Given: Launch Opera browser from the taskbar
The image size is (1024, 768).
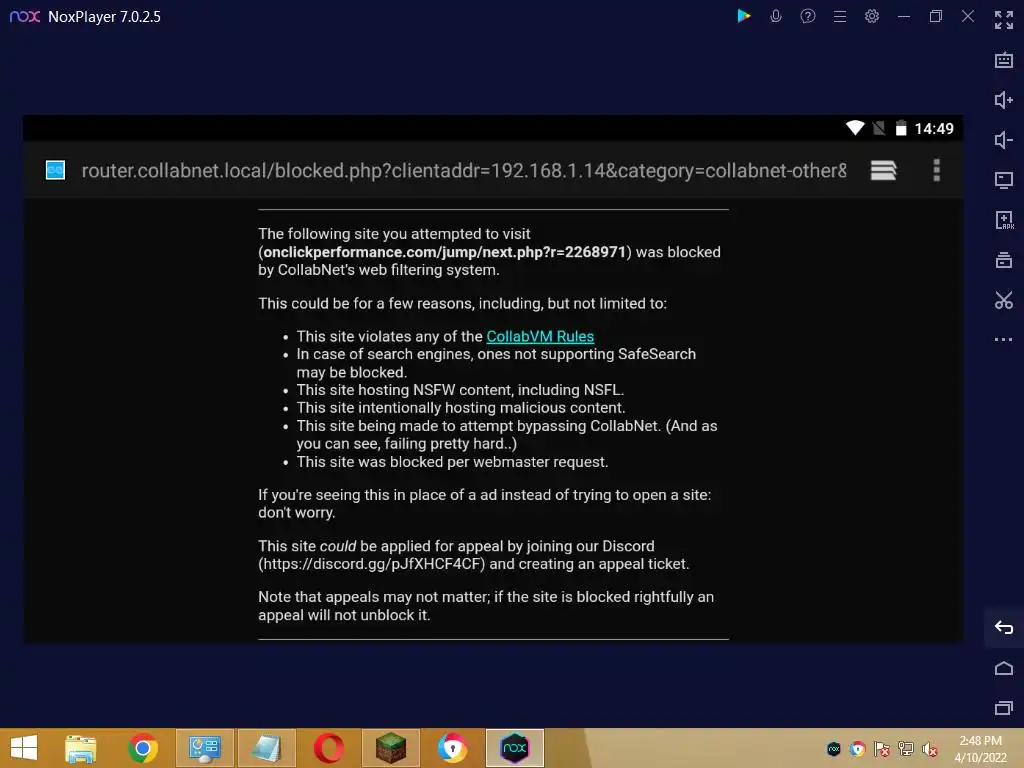Looking at the screenshot, I should coord(328,748).
